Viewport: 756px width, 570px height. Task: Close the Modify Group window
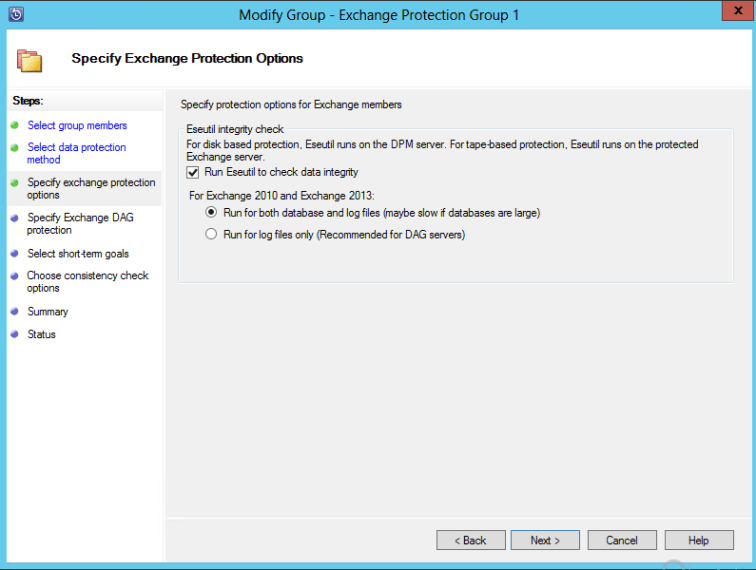click(x=734, y=14)
